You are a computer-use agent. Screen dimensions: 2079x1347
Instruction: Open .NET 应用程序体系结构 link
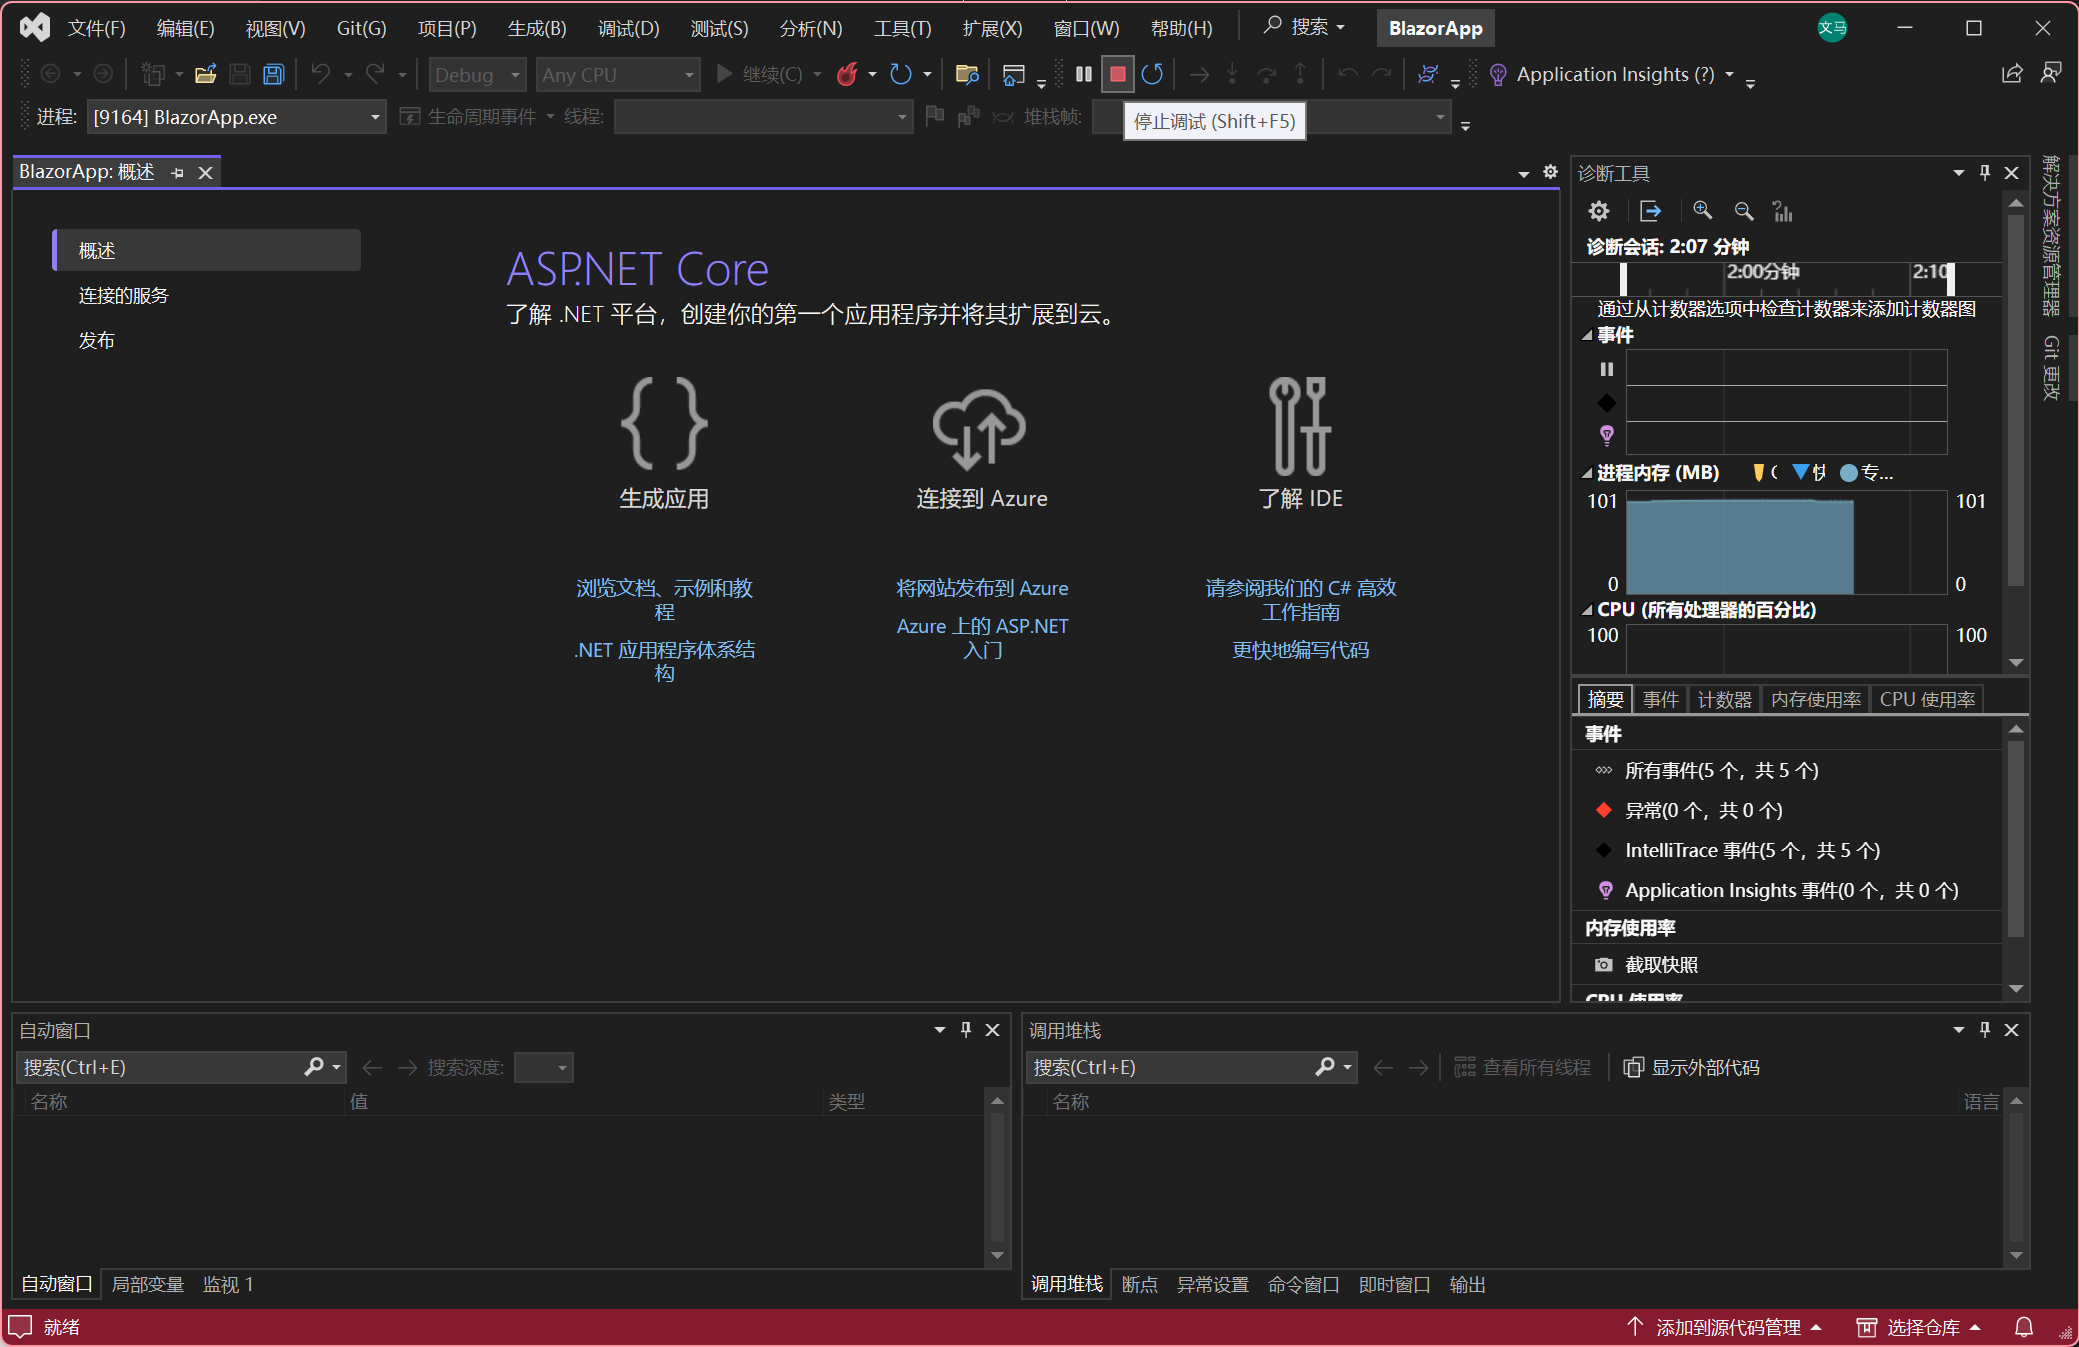(x=664, y=661)
